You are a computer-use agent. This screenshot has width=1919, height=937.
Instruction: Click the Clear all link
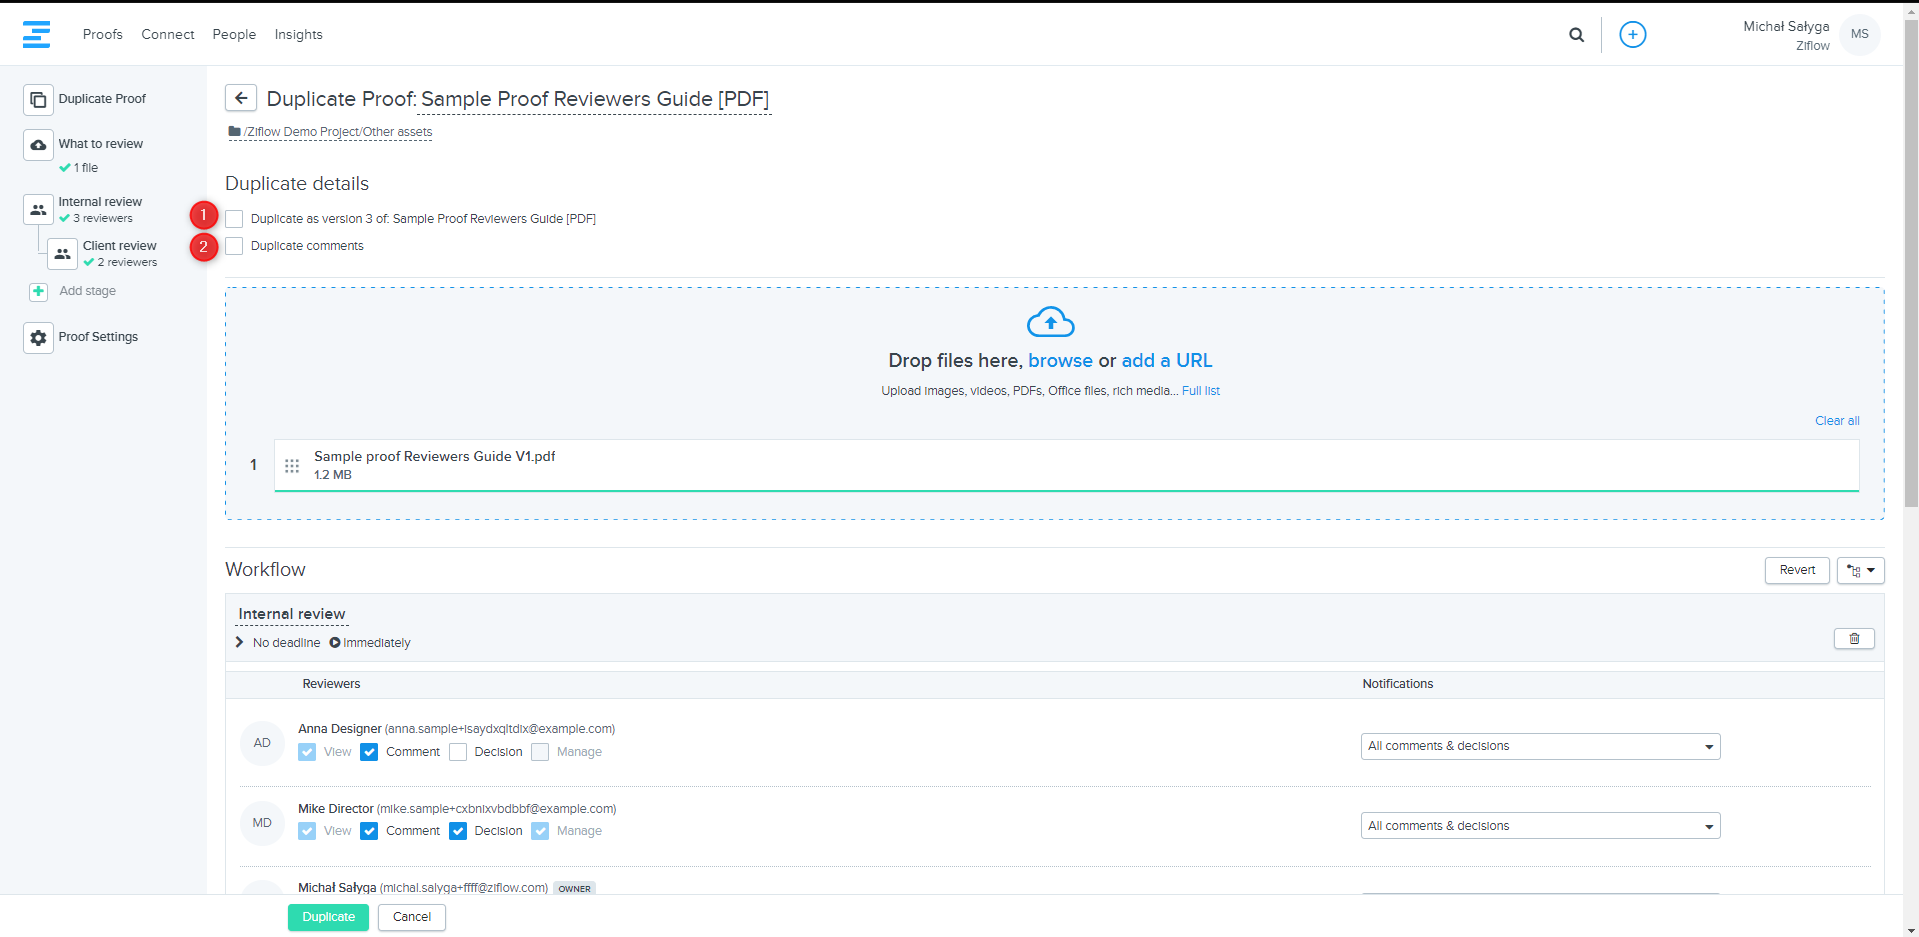click(x=1836, y=421)
